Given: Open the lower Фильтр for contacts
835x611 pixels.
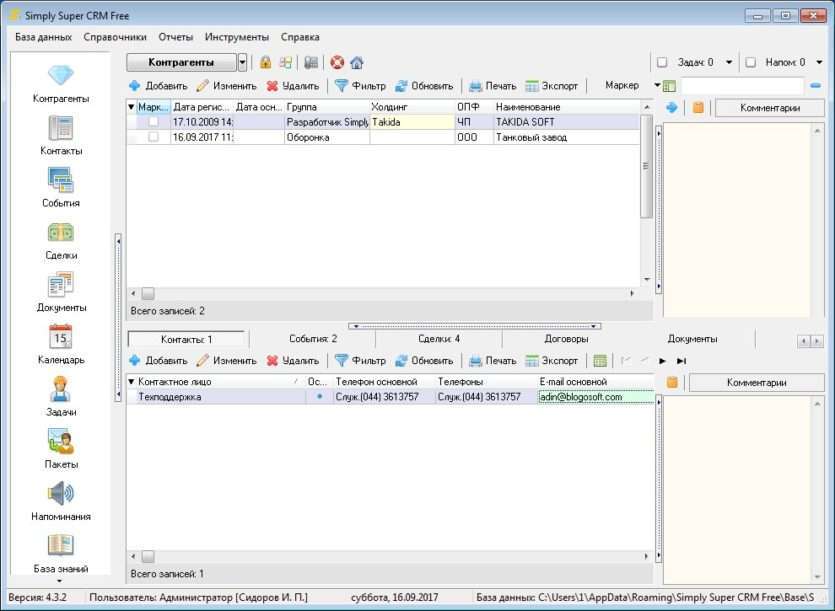Looking at the screenshot, I should pos(360,361).
